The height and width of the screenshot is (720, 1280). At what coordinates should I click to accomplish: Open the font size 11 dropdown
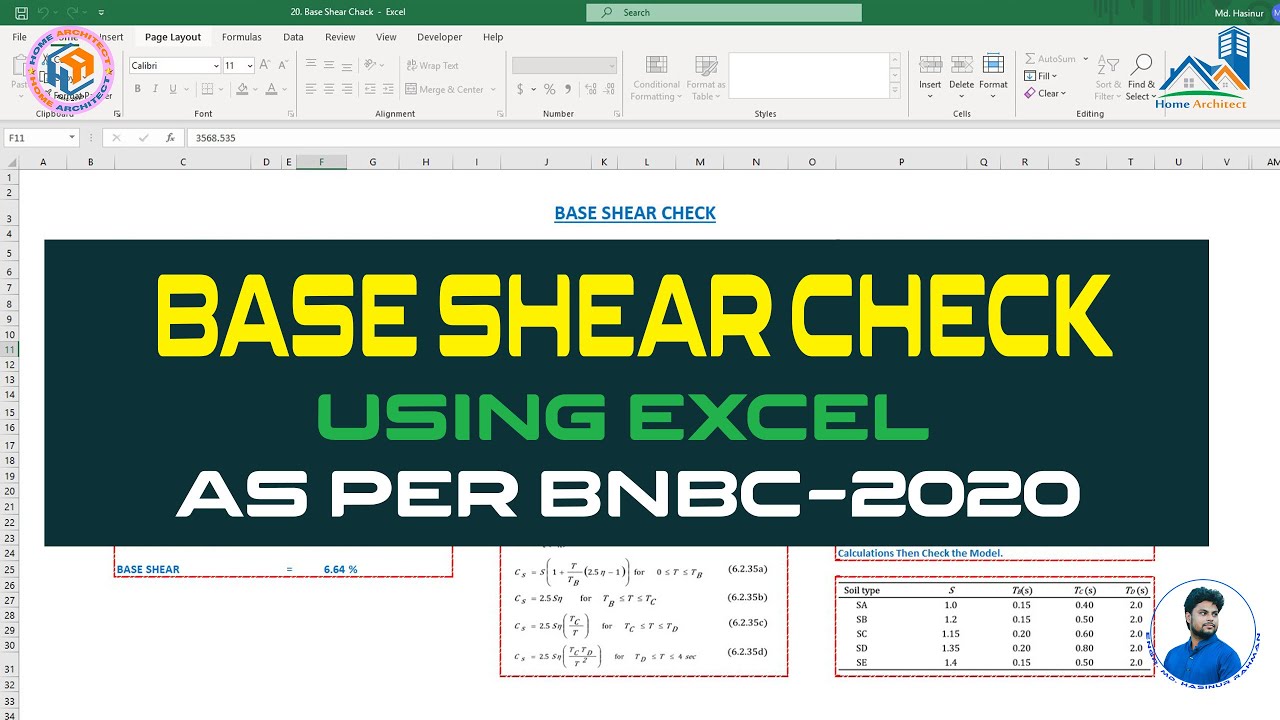coord(249,66)
